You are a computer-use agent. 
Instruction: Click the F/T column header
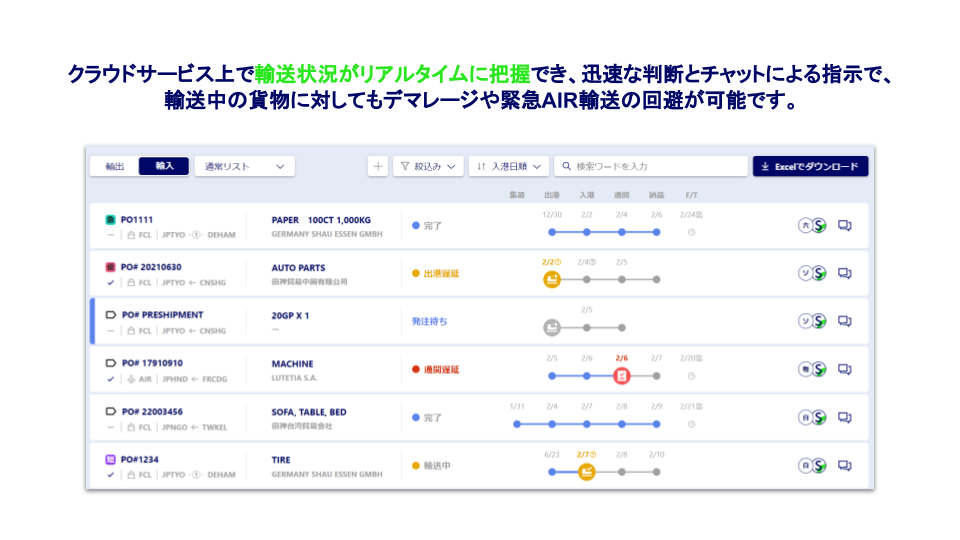pos(691,195)
